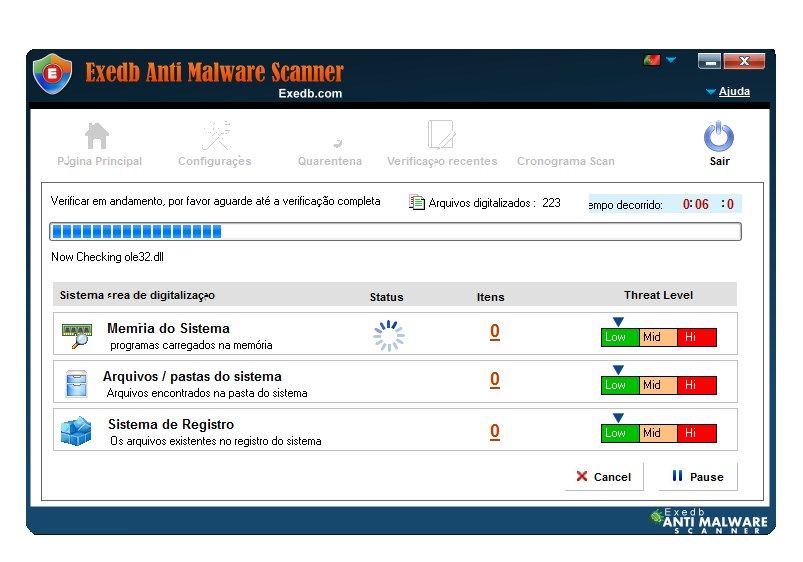
Task: Click the Cronograma Scan tab label
Action: [x=565, y=161]
